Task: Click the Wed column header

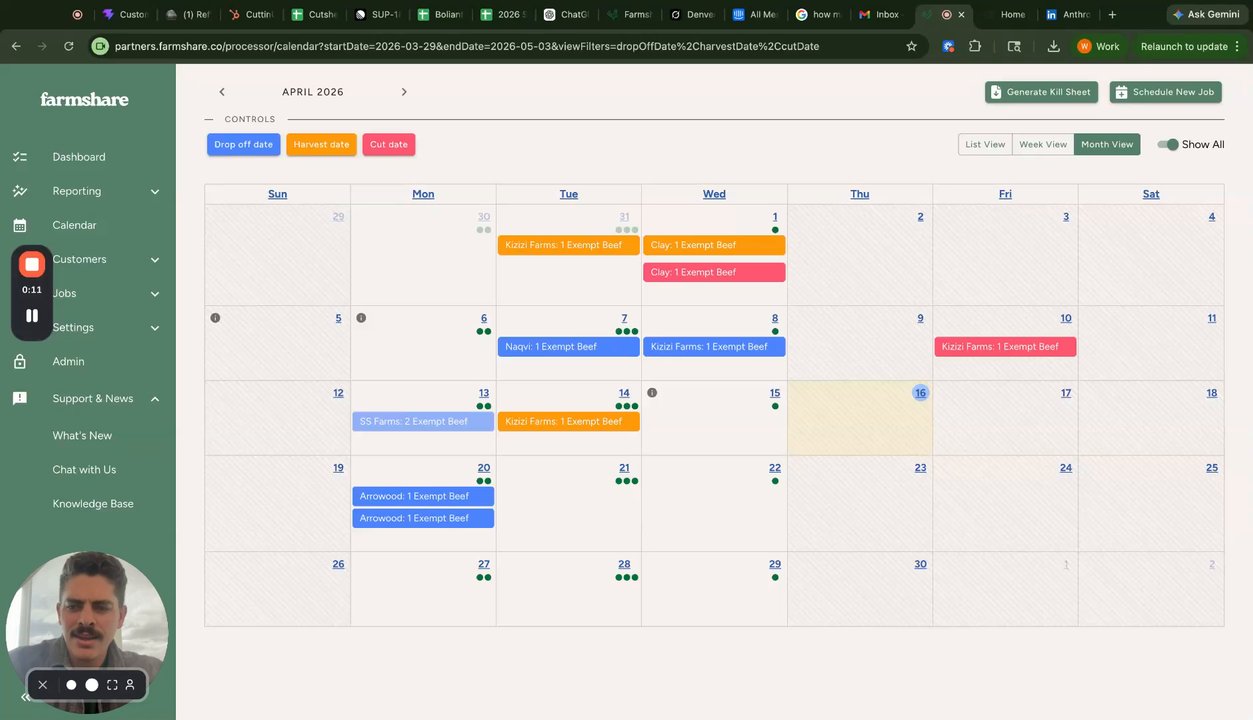Action: pyautogui.click(x=714, y=194)
